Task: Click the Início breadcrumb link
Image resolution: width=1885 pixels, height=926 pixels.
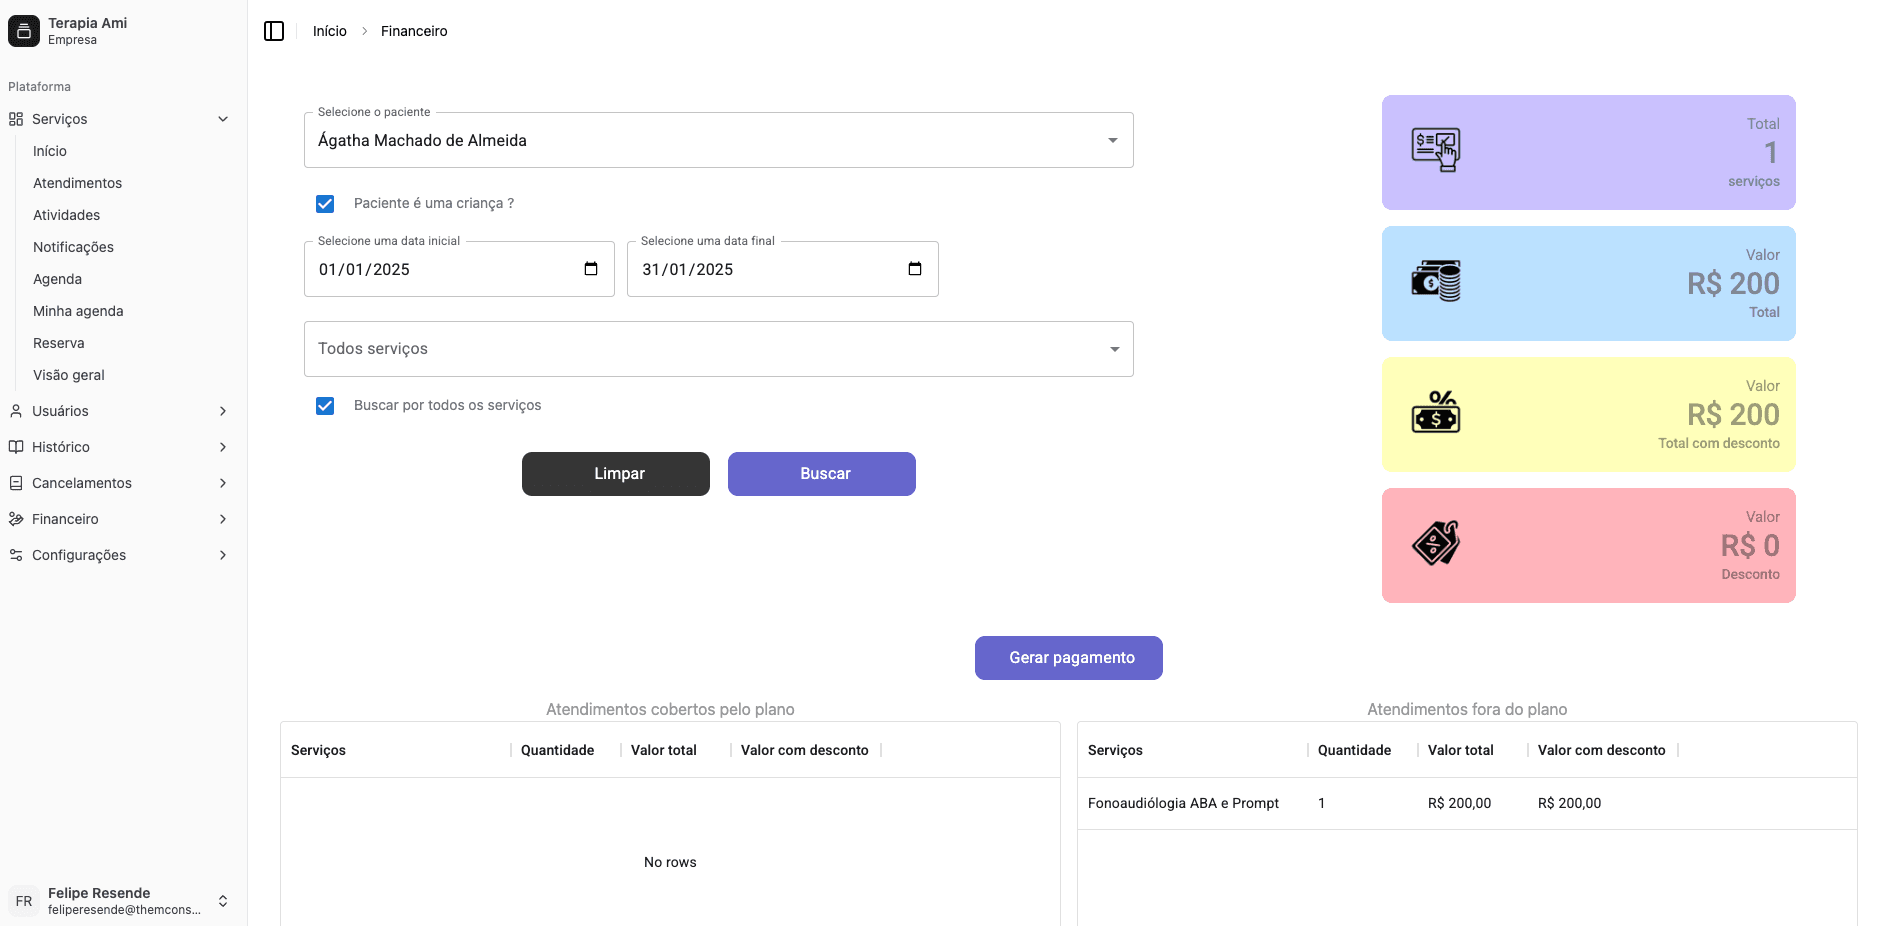Action: coord(329,31)
